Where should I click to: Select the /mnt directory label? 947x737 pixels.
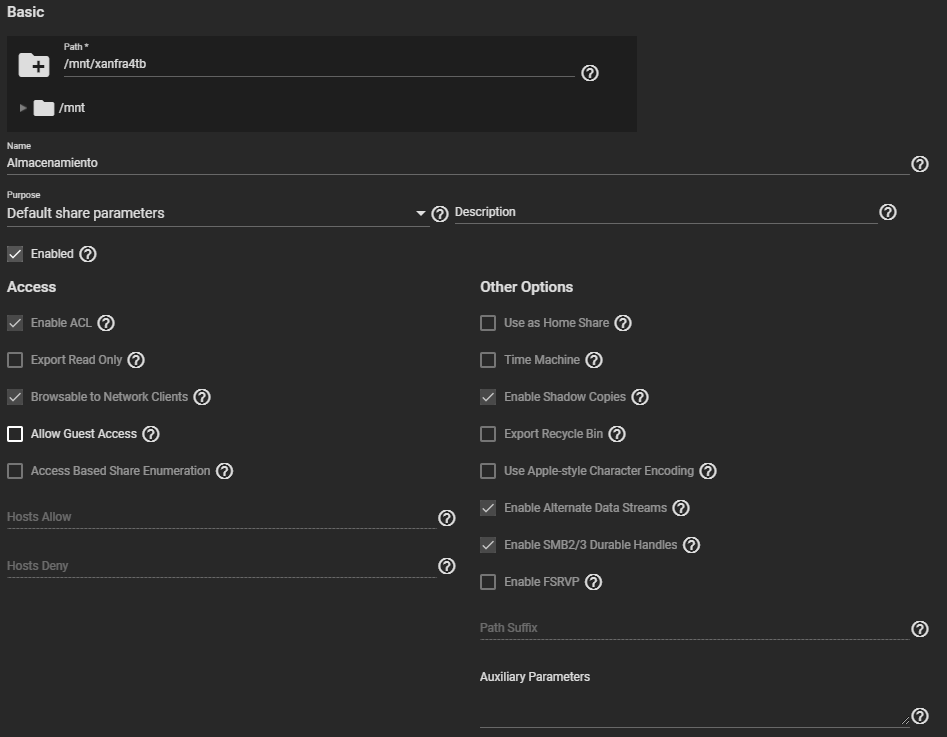72,108
